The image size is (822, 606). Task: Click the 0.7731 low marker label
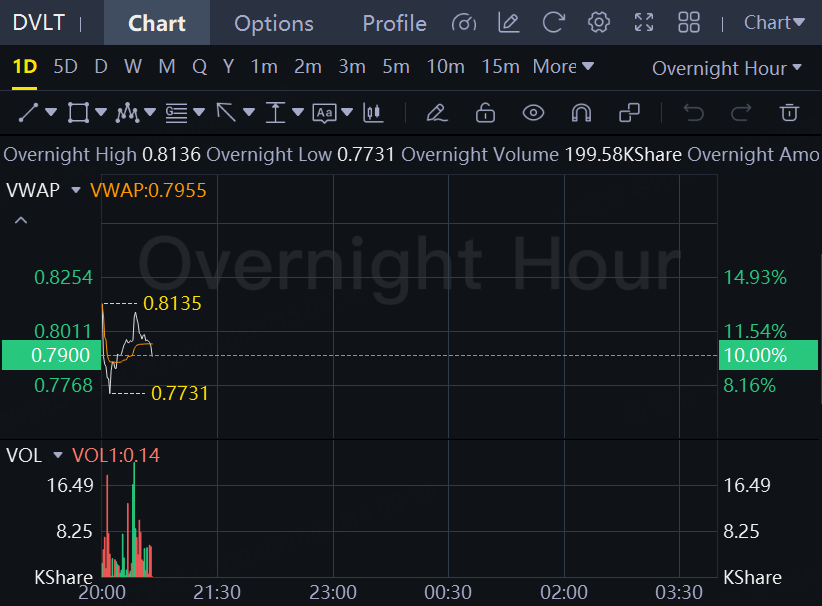click(x=180, y=393)
